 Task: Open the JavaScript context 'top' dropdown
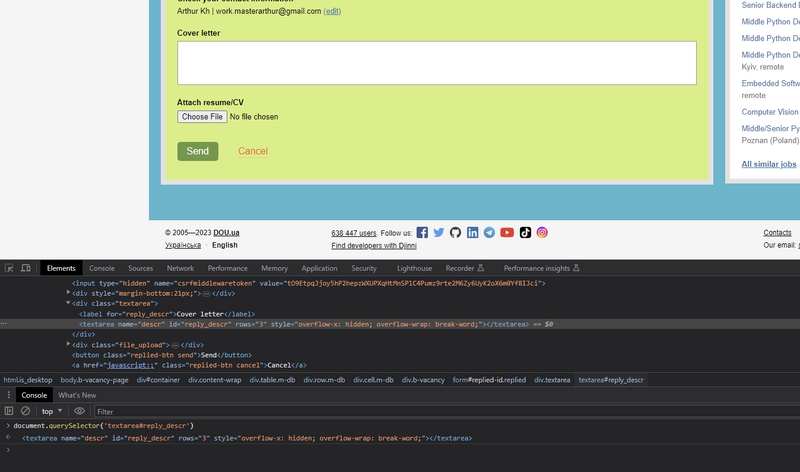51,411
